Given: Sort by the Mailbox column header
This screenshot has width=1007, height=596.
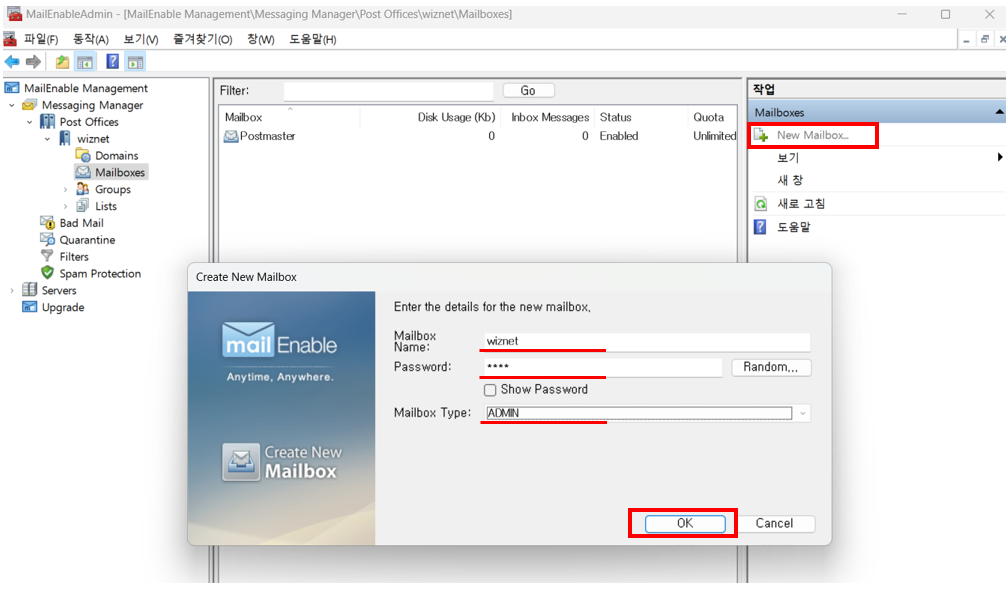Looking at the screenshot, I should (x=290, y=117).
